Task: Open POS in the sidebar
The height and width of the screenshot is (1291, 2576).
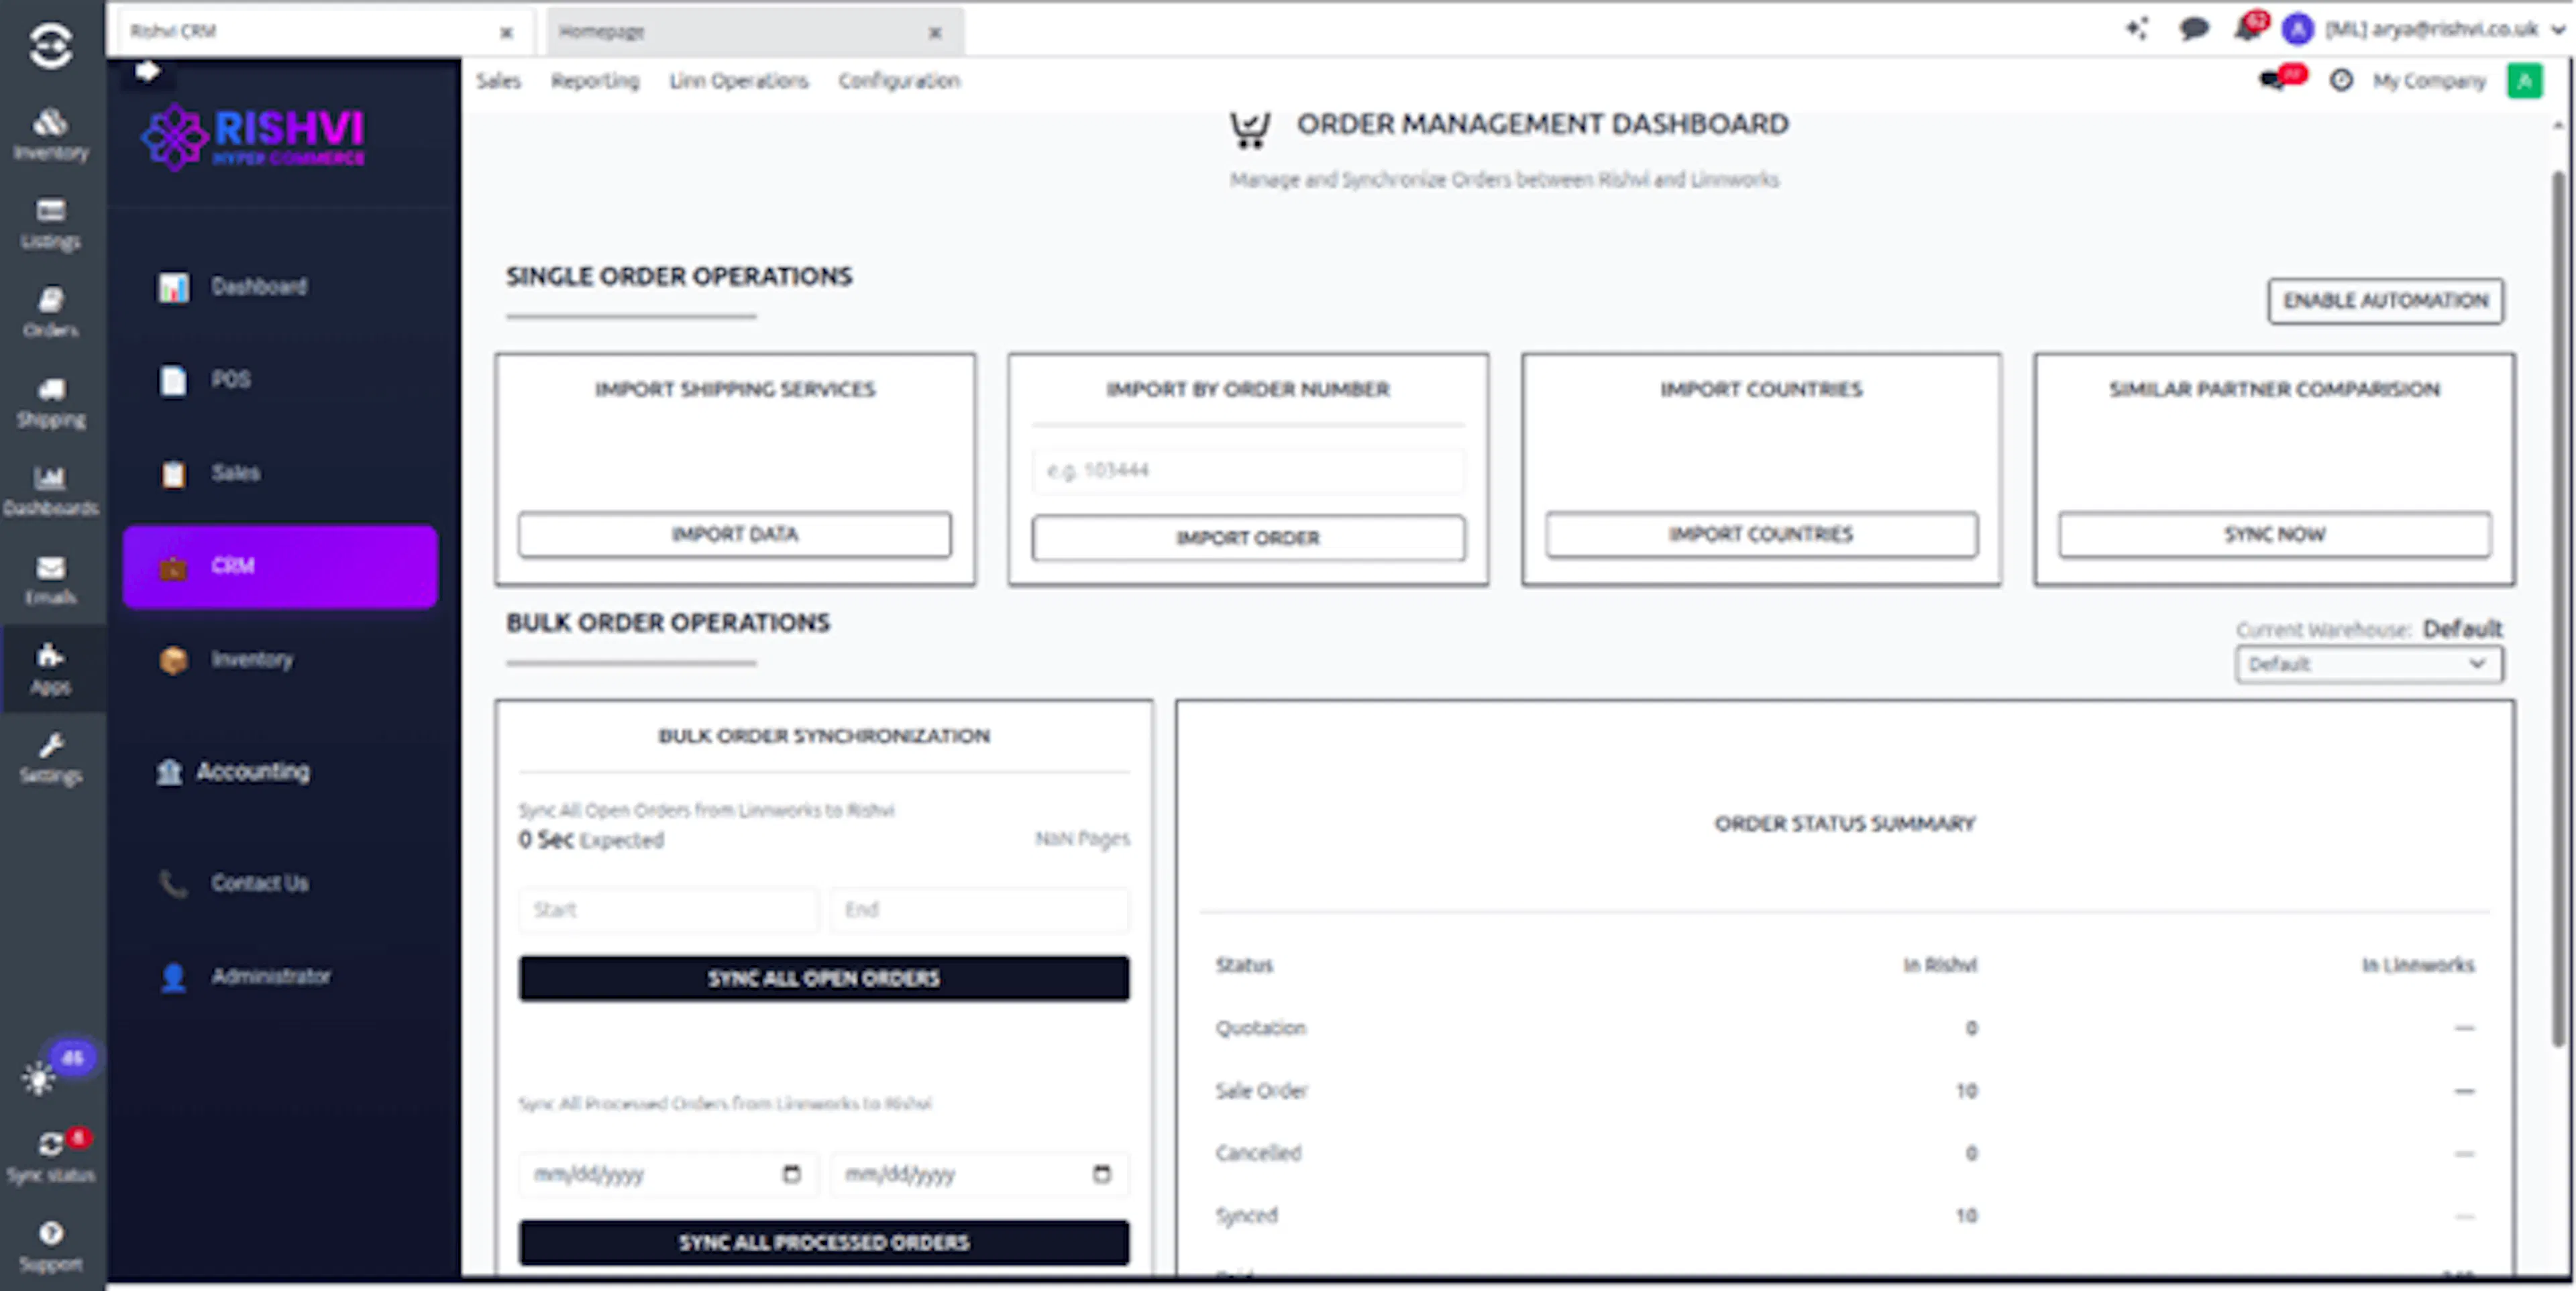Action: click(x=280, y=380)
